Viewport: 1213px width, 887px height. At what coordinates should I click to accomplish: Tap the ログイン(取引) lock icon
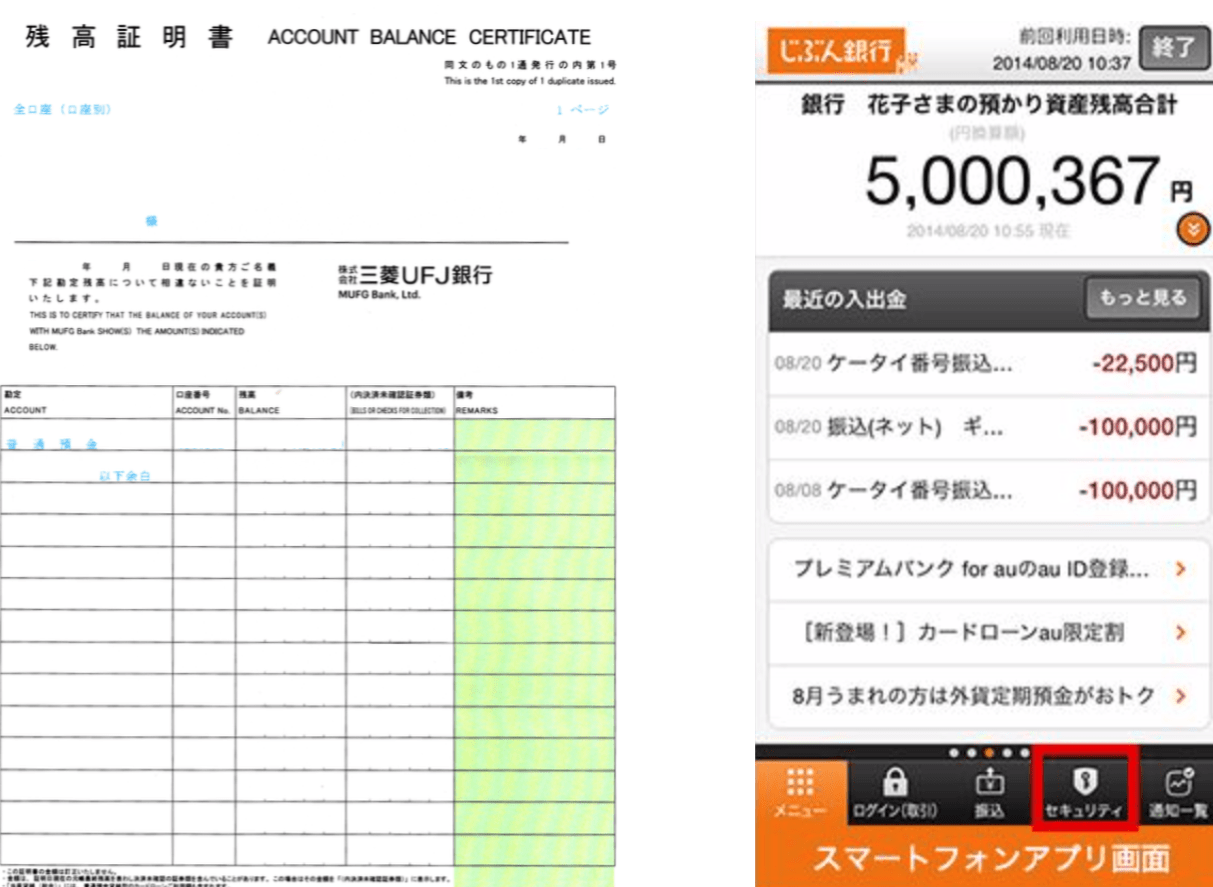tap(894, 794)
